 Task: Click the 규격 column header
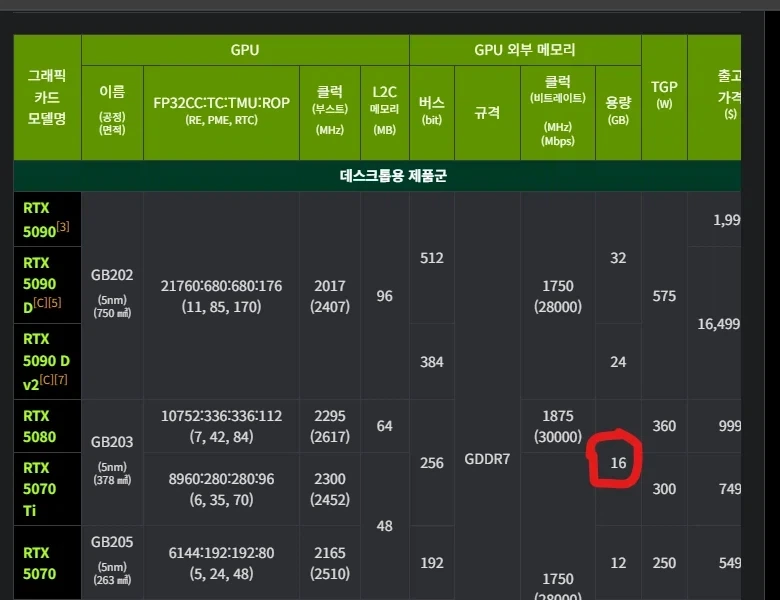point(487,112)
